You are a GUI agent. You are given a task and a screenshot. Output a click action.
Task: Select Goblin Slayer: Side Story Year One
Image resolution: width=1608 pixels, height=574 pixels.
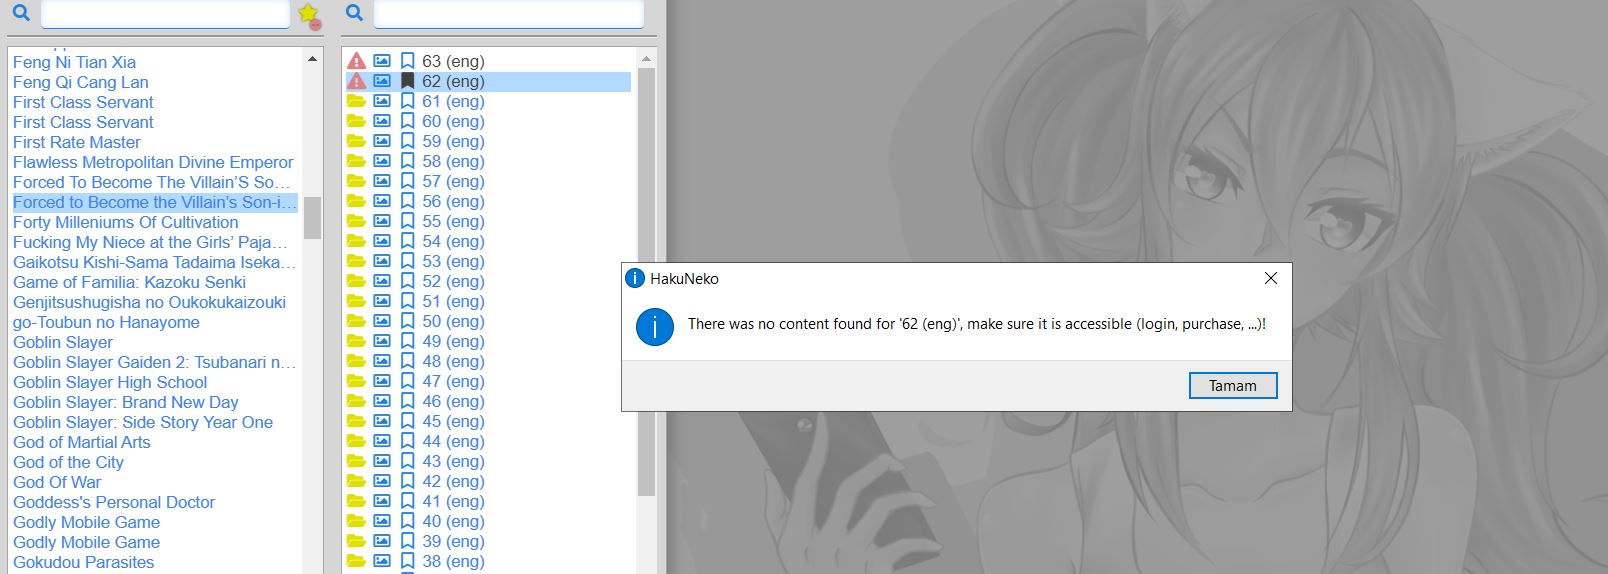[x=143, y=422]
